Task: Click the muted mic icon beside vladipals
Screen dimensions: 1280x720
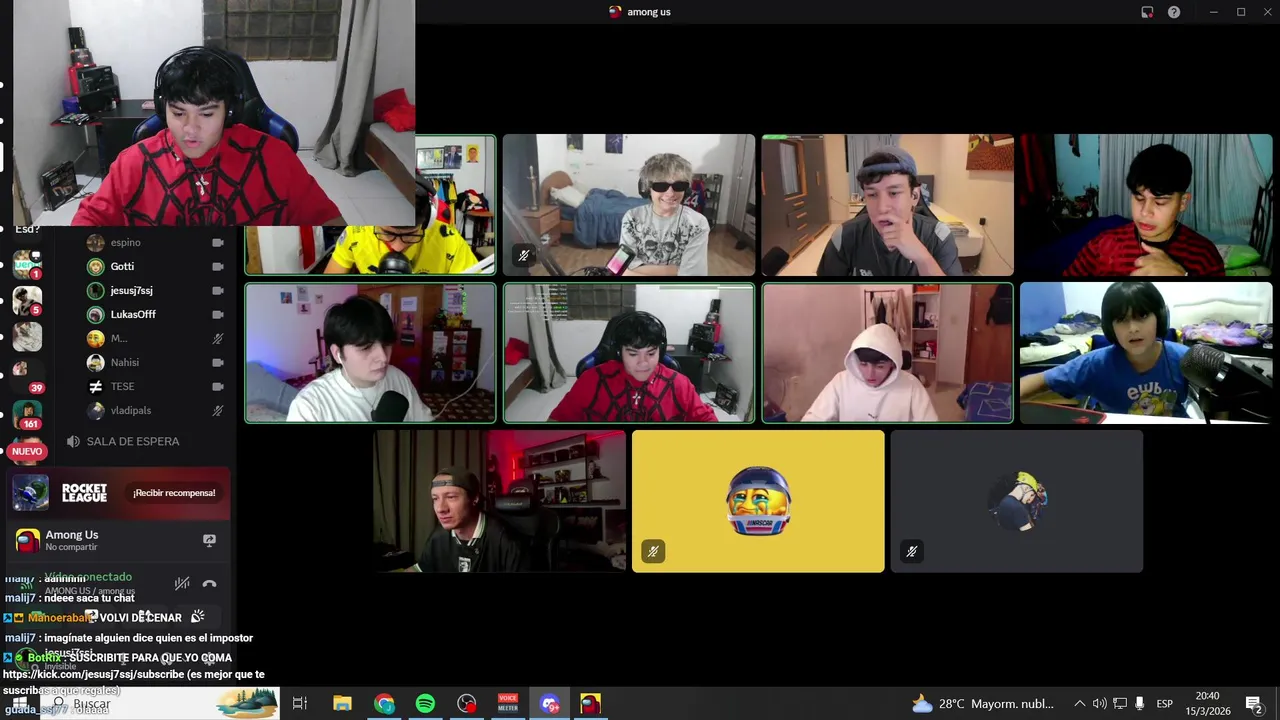Action: click(x=217, y=410)
